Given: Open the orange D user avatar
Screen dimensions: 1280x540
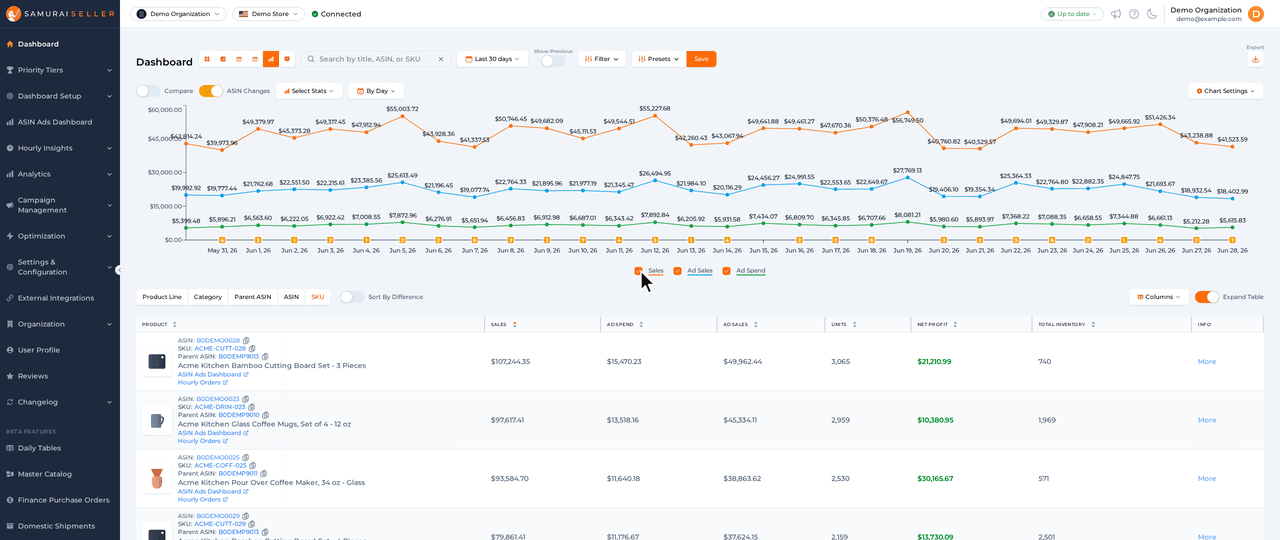Looking at the screenshot, I should coord(1256,13).
